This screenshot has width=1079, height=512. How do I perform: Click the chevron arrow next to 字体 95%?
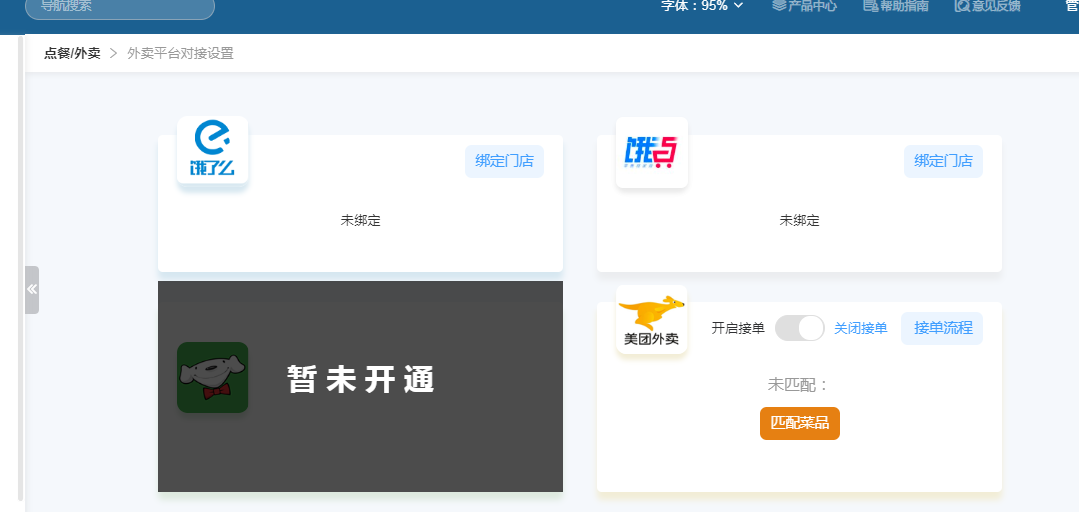[738, 5]
